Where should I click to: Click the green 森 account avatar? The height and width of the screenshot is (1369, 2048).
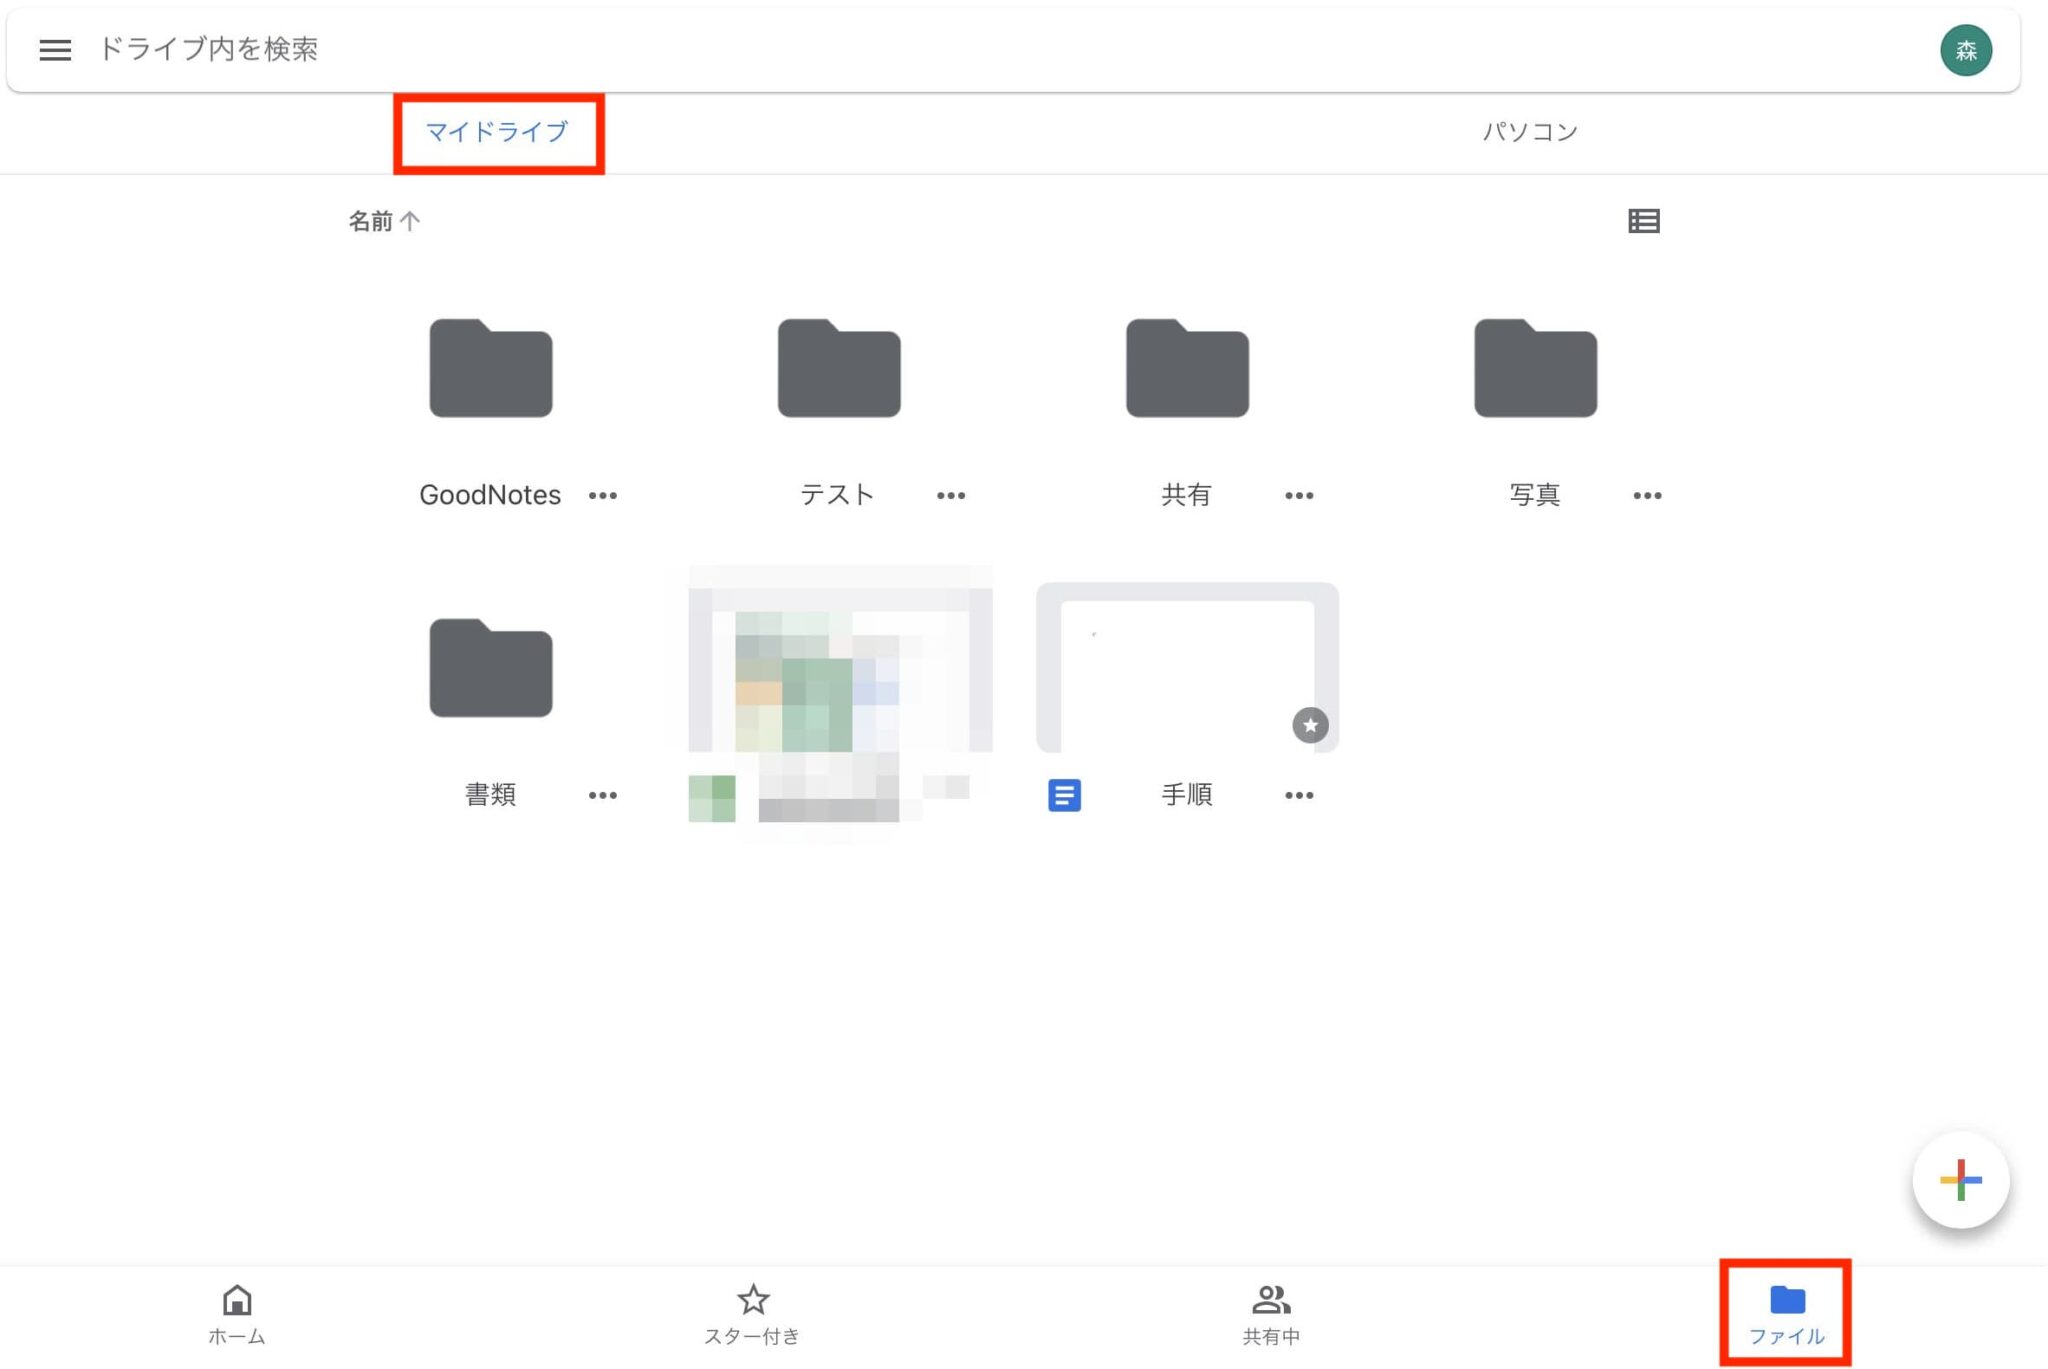click(x=1965, y=50)
